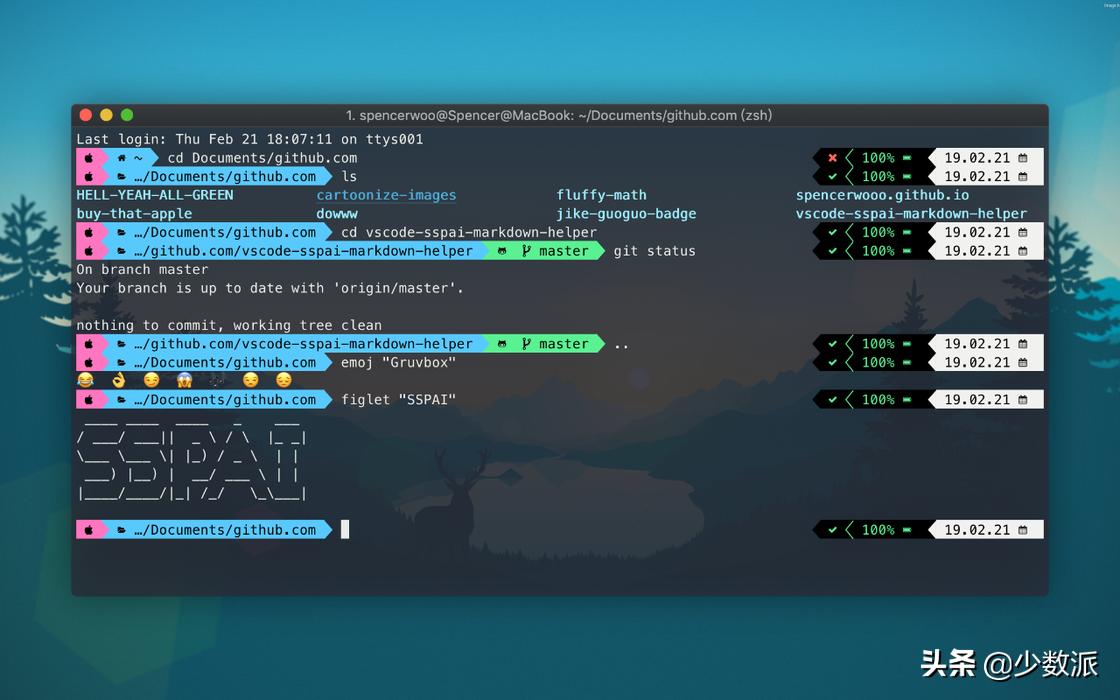Screen dimensions: 1120x700
Task: Click the 'Your branch is up to date' line
Action: [270, 288]
